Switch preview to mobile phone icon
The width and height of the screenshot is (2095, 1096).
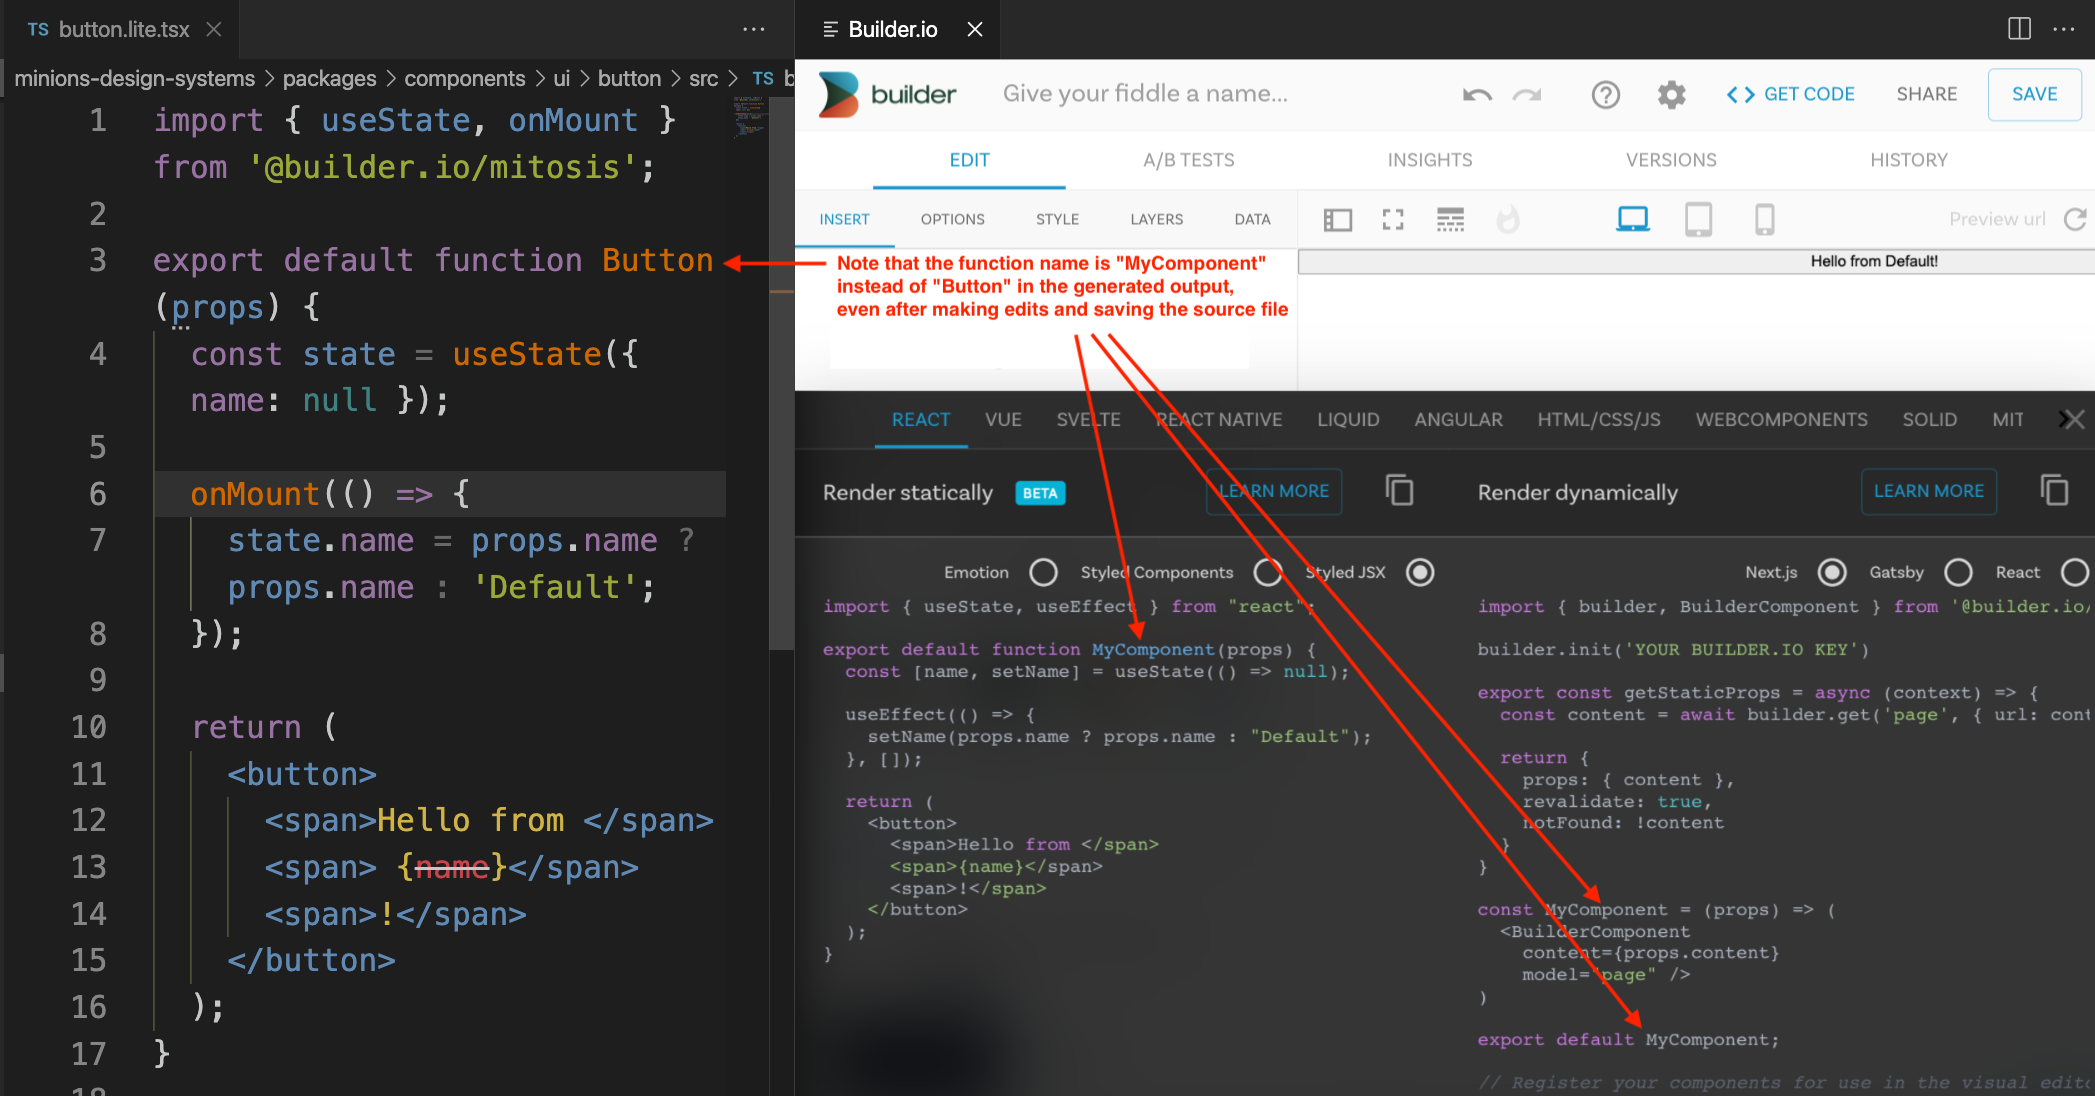pyautogui.click(x=1764, y=218)
